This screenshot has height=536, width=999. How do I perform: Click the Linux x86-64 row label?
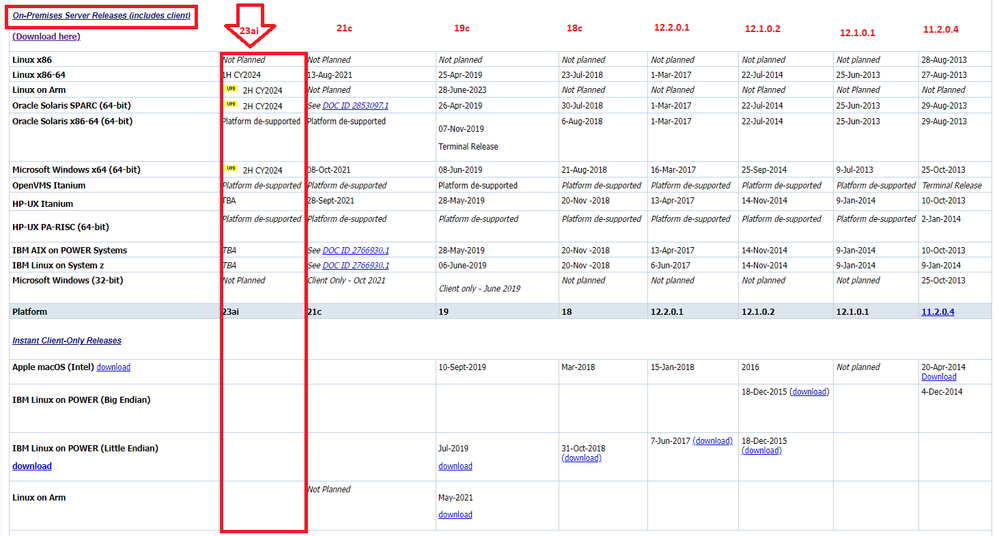point(39,75)
